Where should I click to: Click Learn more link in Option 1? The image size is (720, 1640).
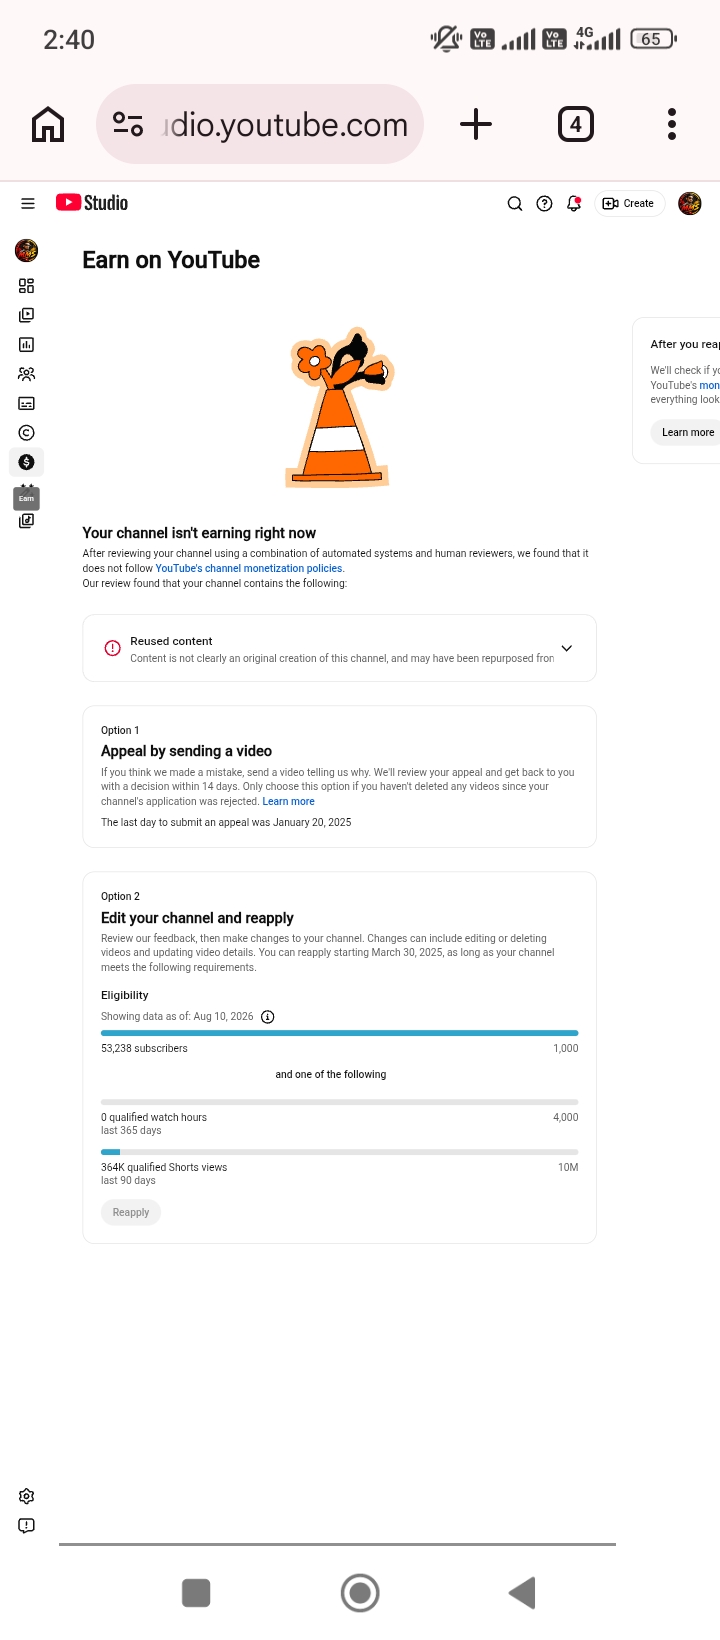[x=288, y=801]
